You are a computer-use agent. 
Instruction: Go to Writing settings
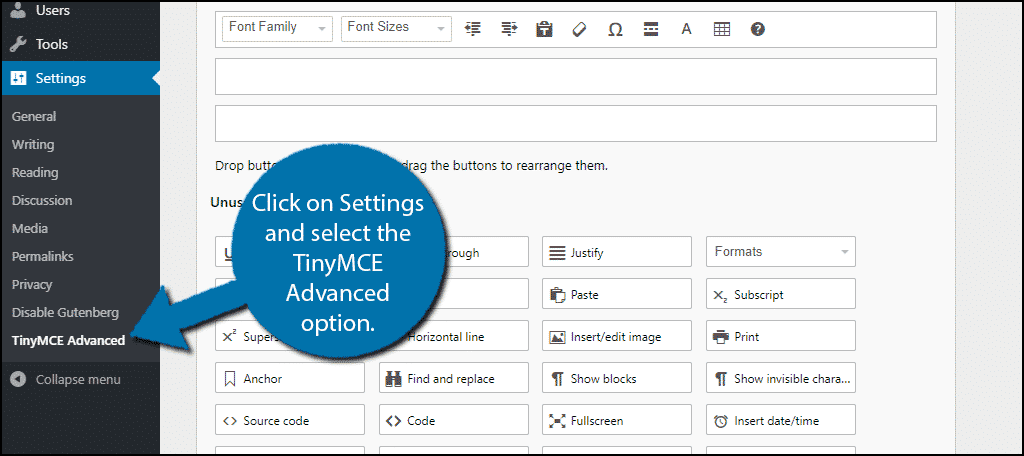pos(33,144)
